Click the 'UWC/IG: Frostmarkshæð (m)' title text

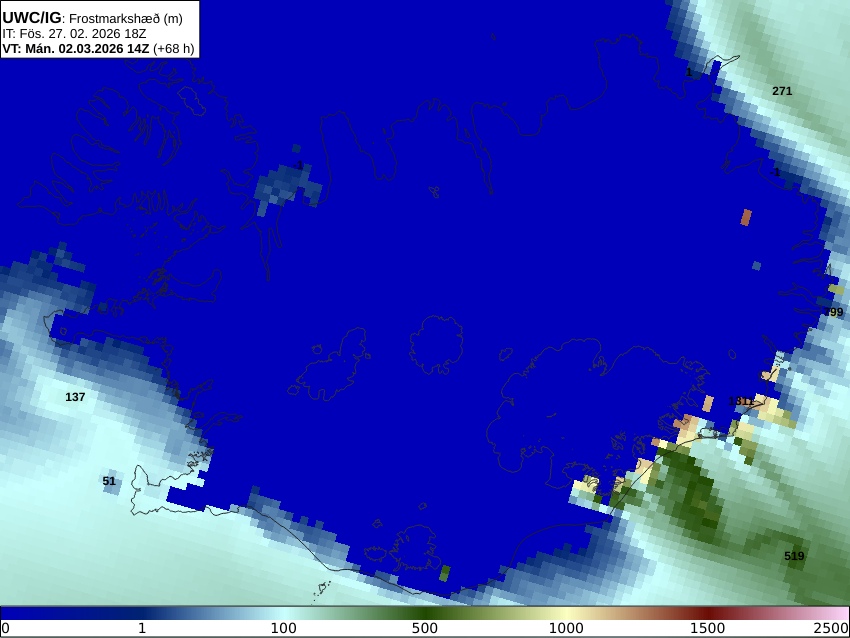pyautogui.click(x=93, y=18)
